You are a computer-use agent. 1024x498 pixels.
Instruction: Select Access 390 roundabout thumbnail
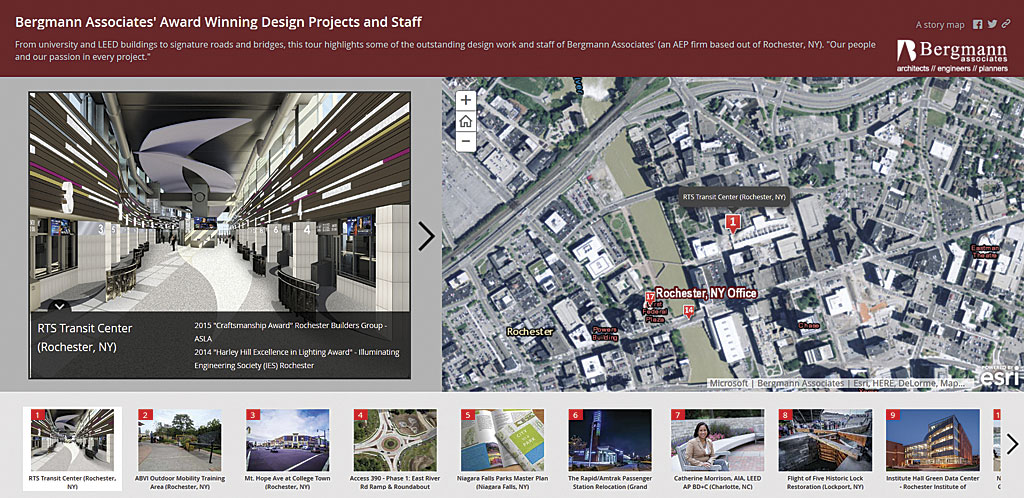395,449
